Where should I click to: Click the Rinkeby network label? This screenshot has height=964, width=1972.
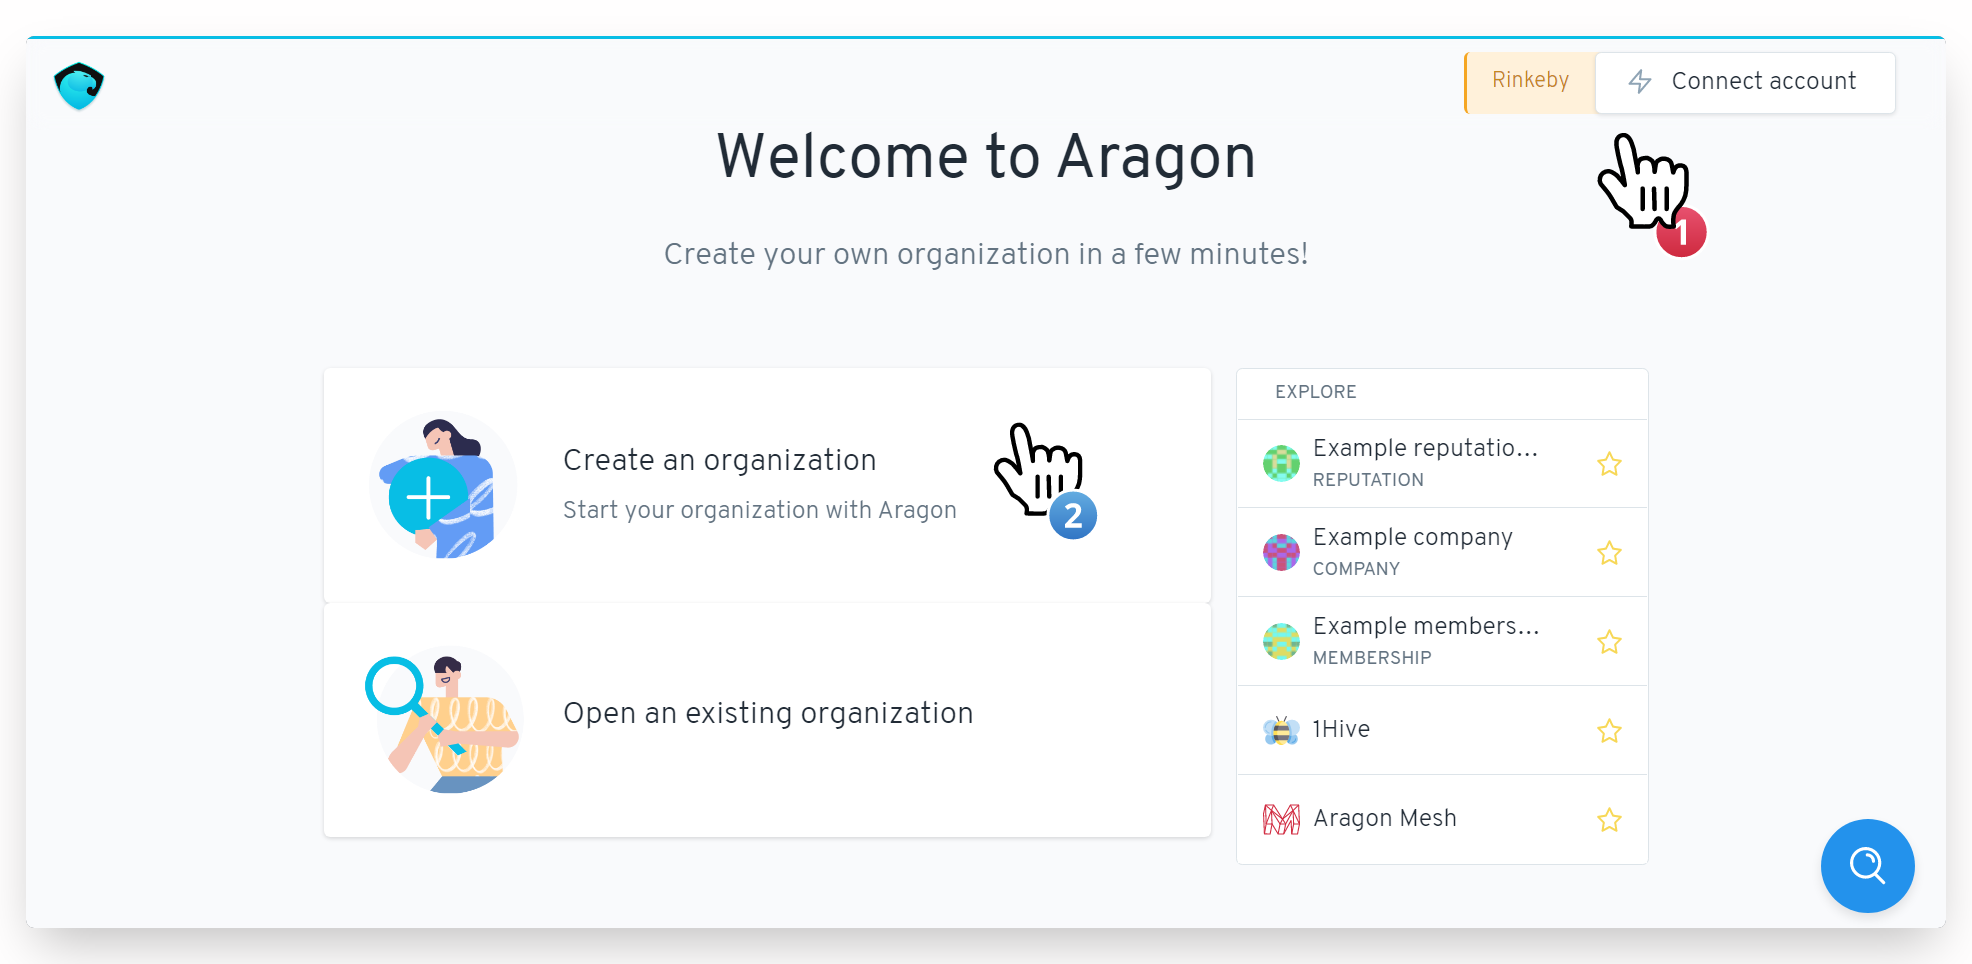click(1530, 82)
